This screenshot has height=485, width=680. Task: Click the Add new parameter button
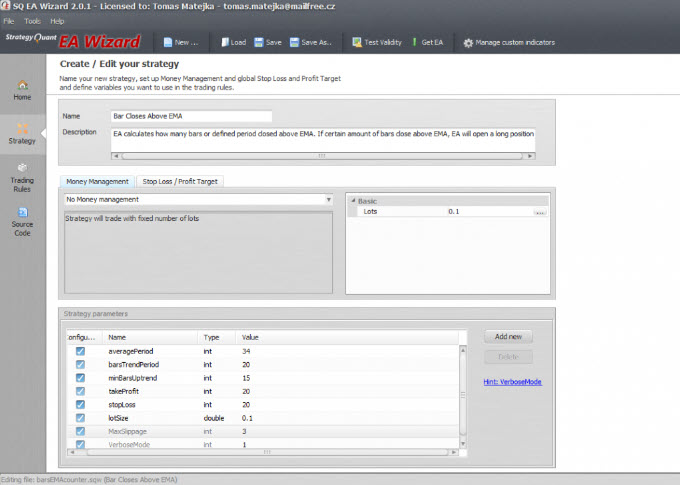[x=508, y=337]
